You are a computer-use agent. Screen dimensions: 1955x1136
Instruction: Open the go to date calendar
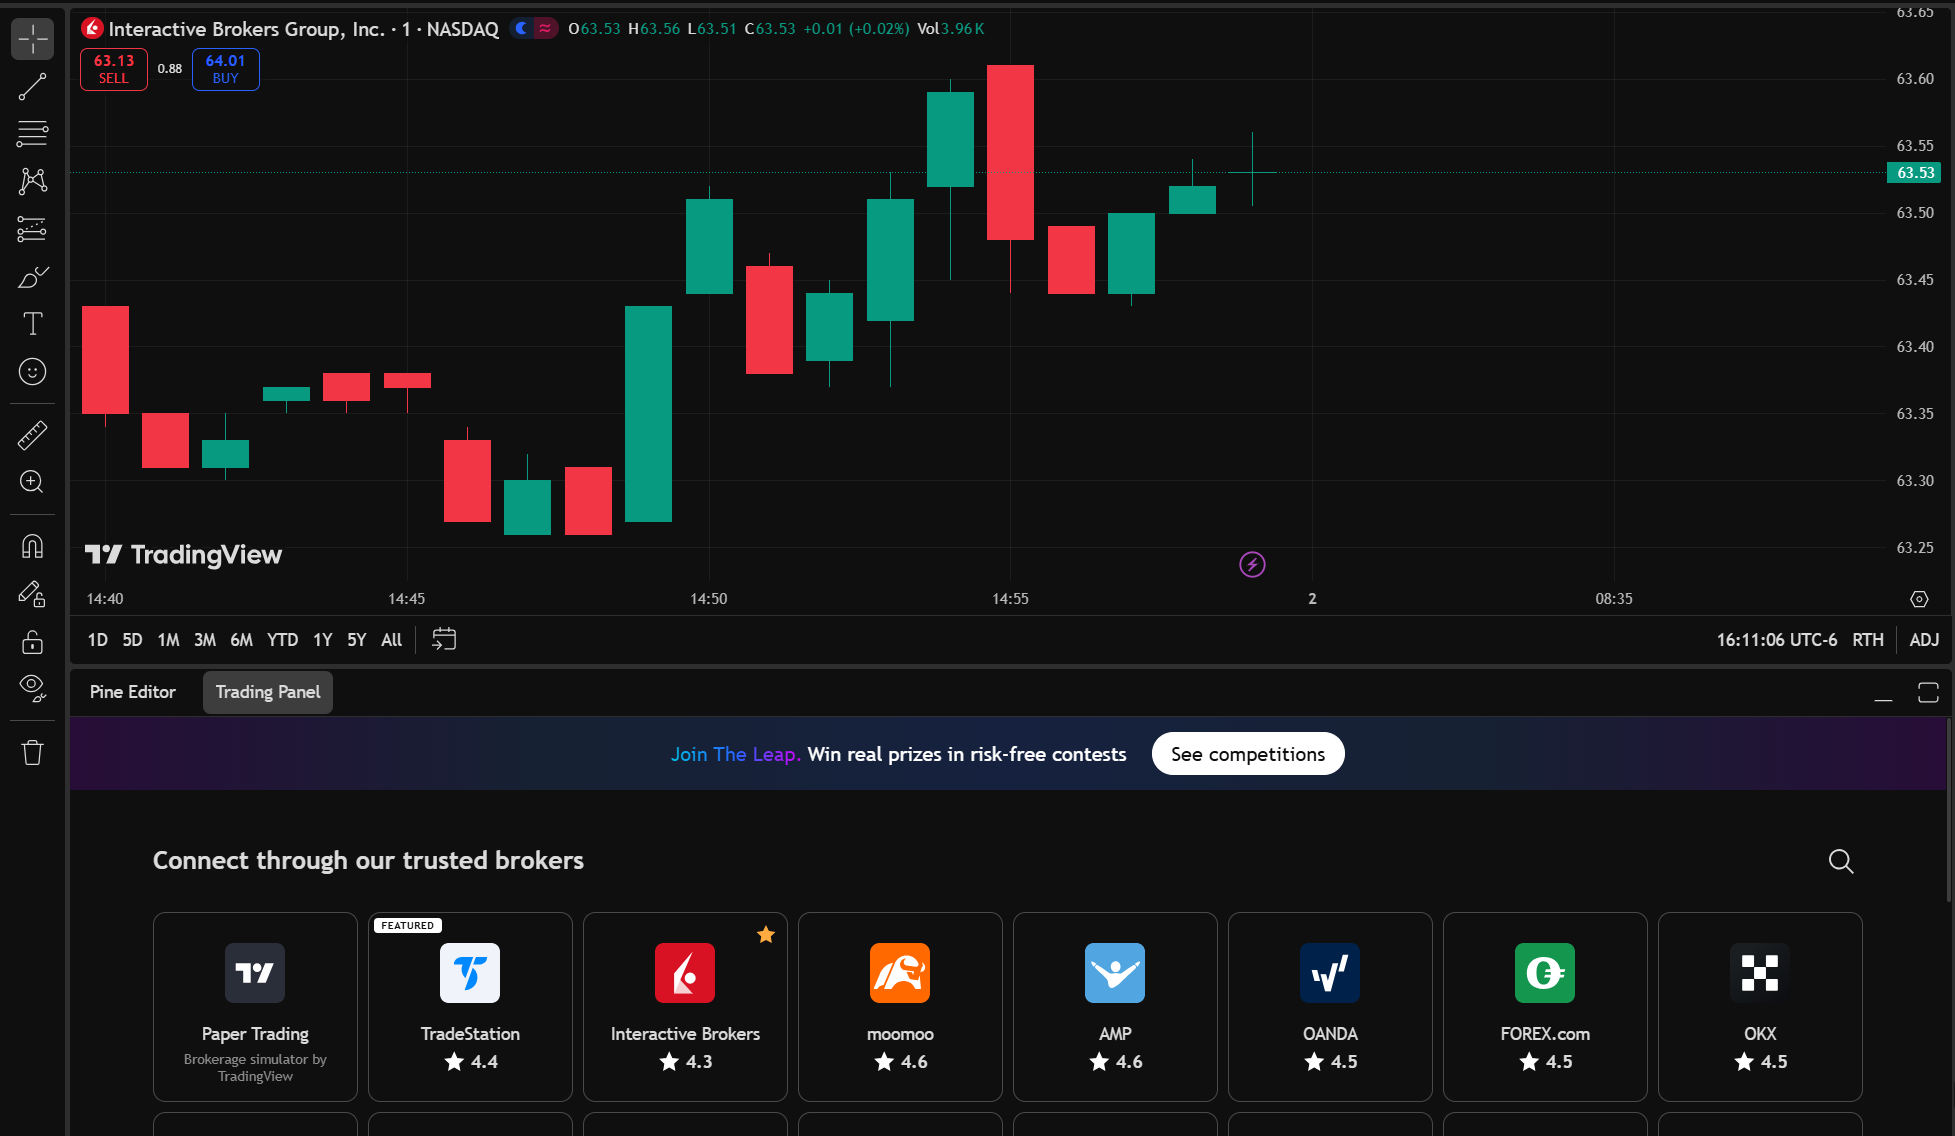tap(444, 640)
